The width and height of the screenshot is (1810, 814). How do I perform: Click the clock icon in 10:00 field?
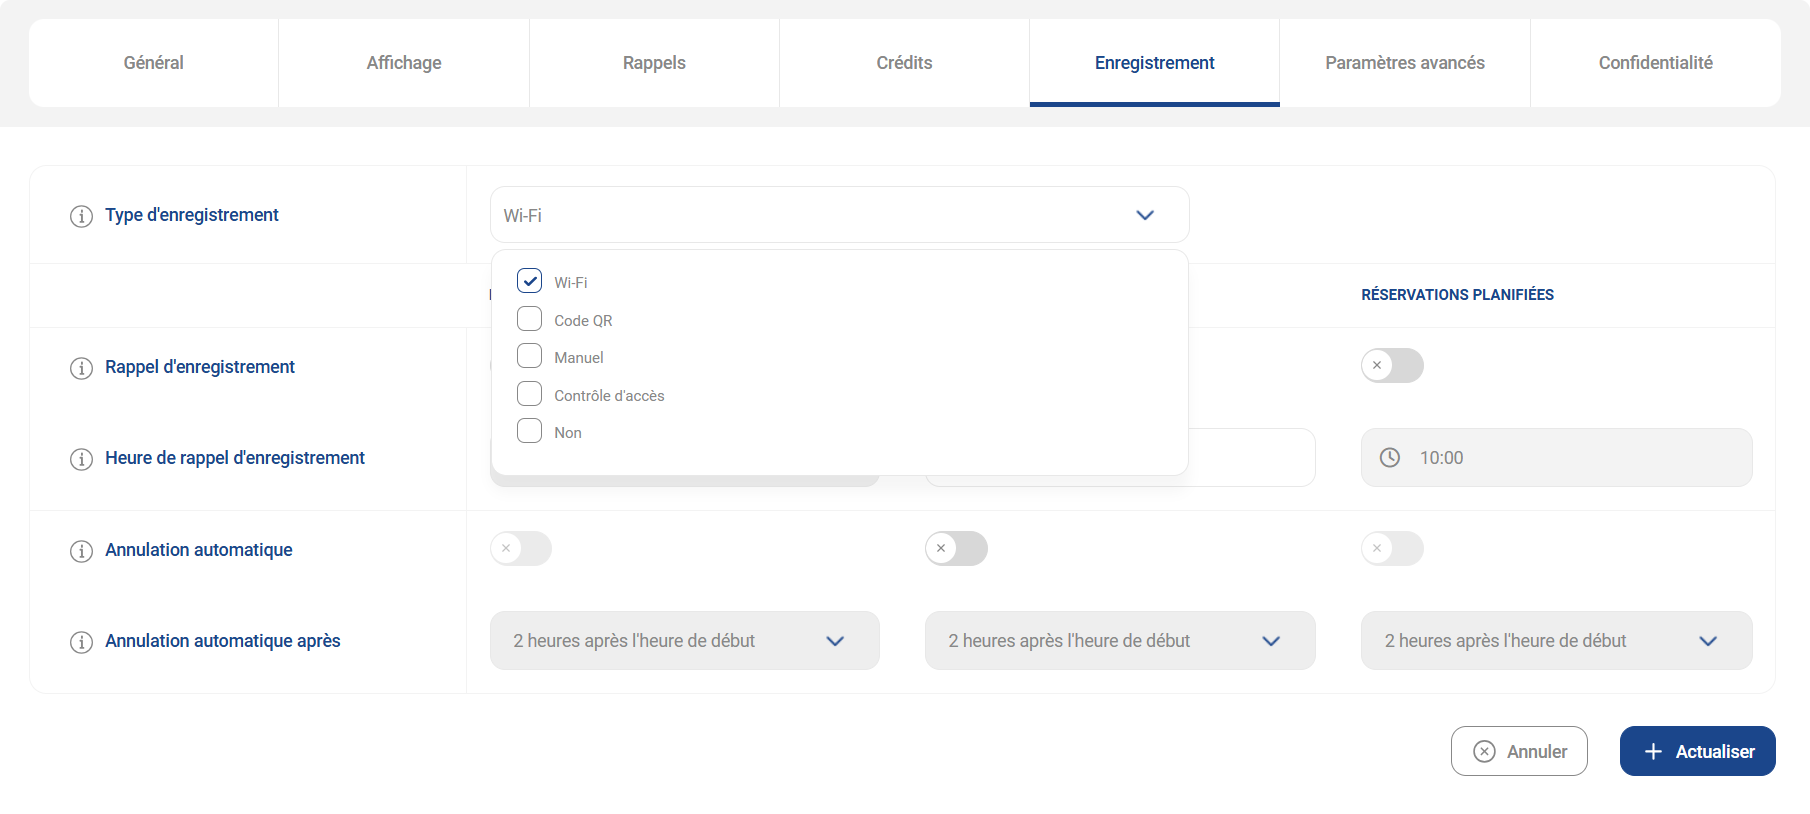(1390, 457)
